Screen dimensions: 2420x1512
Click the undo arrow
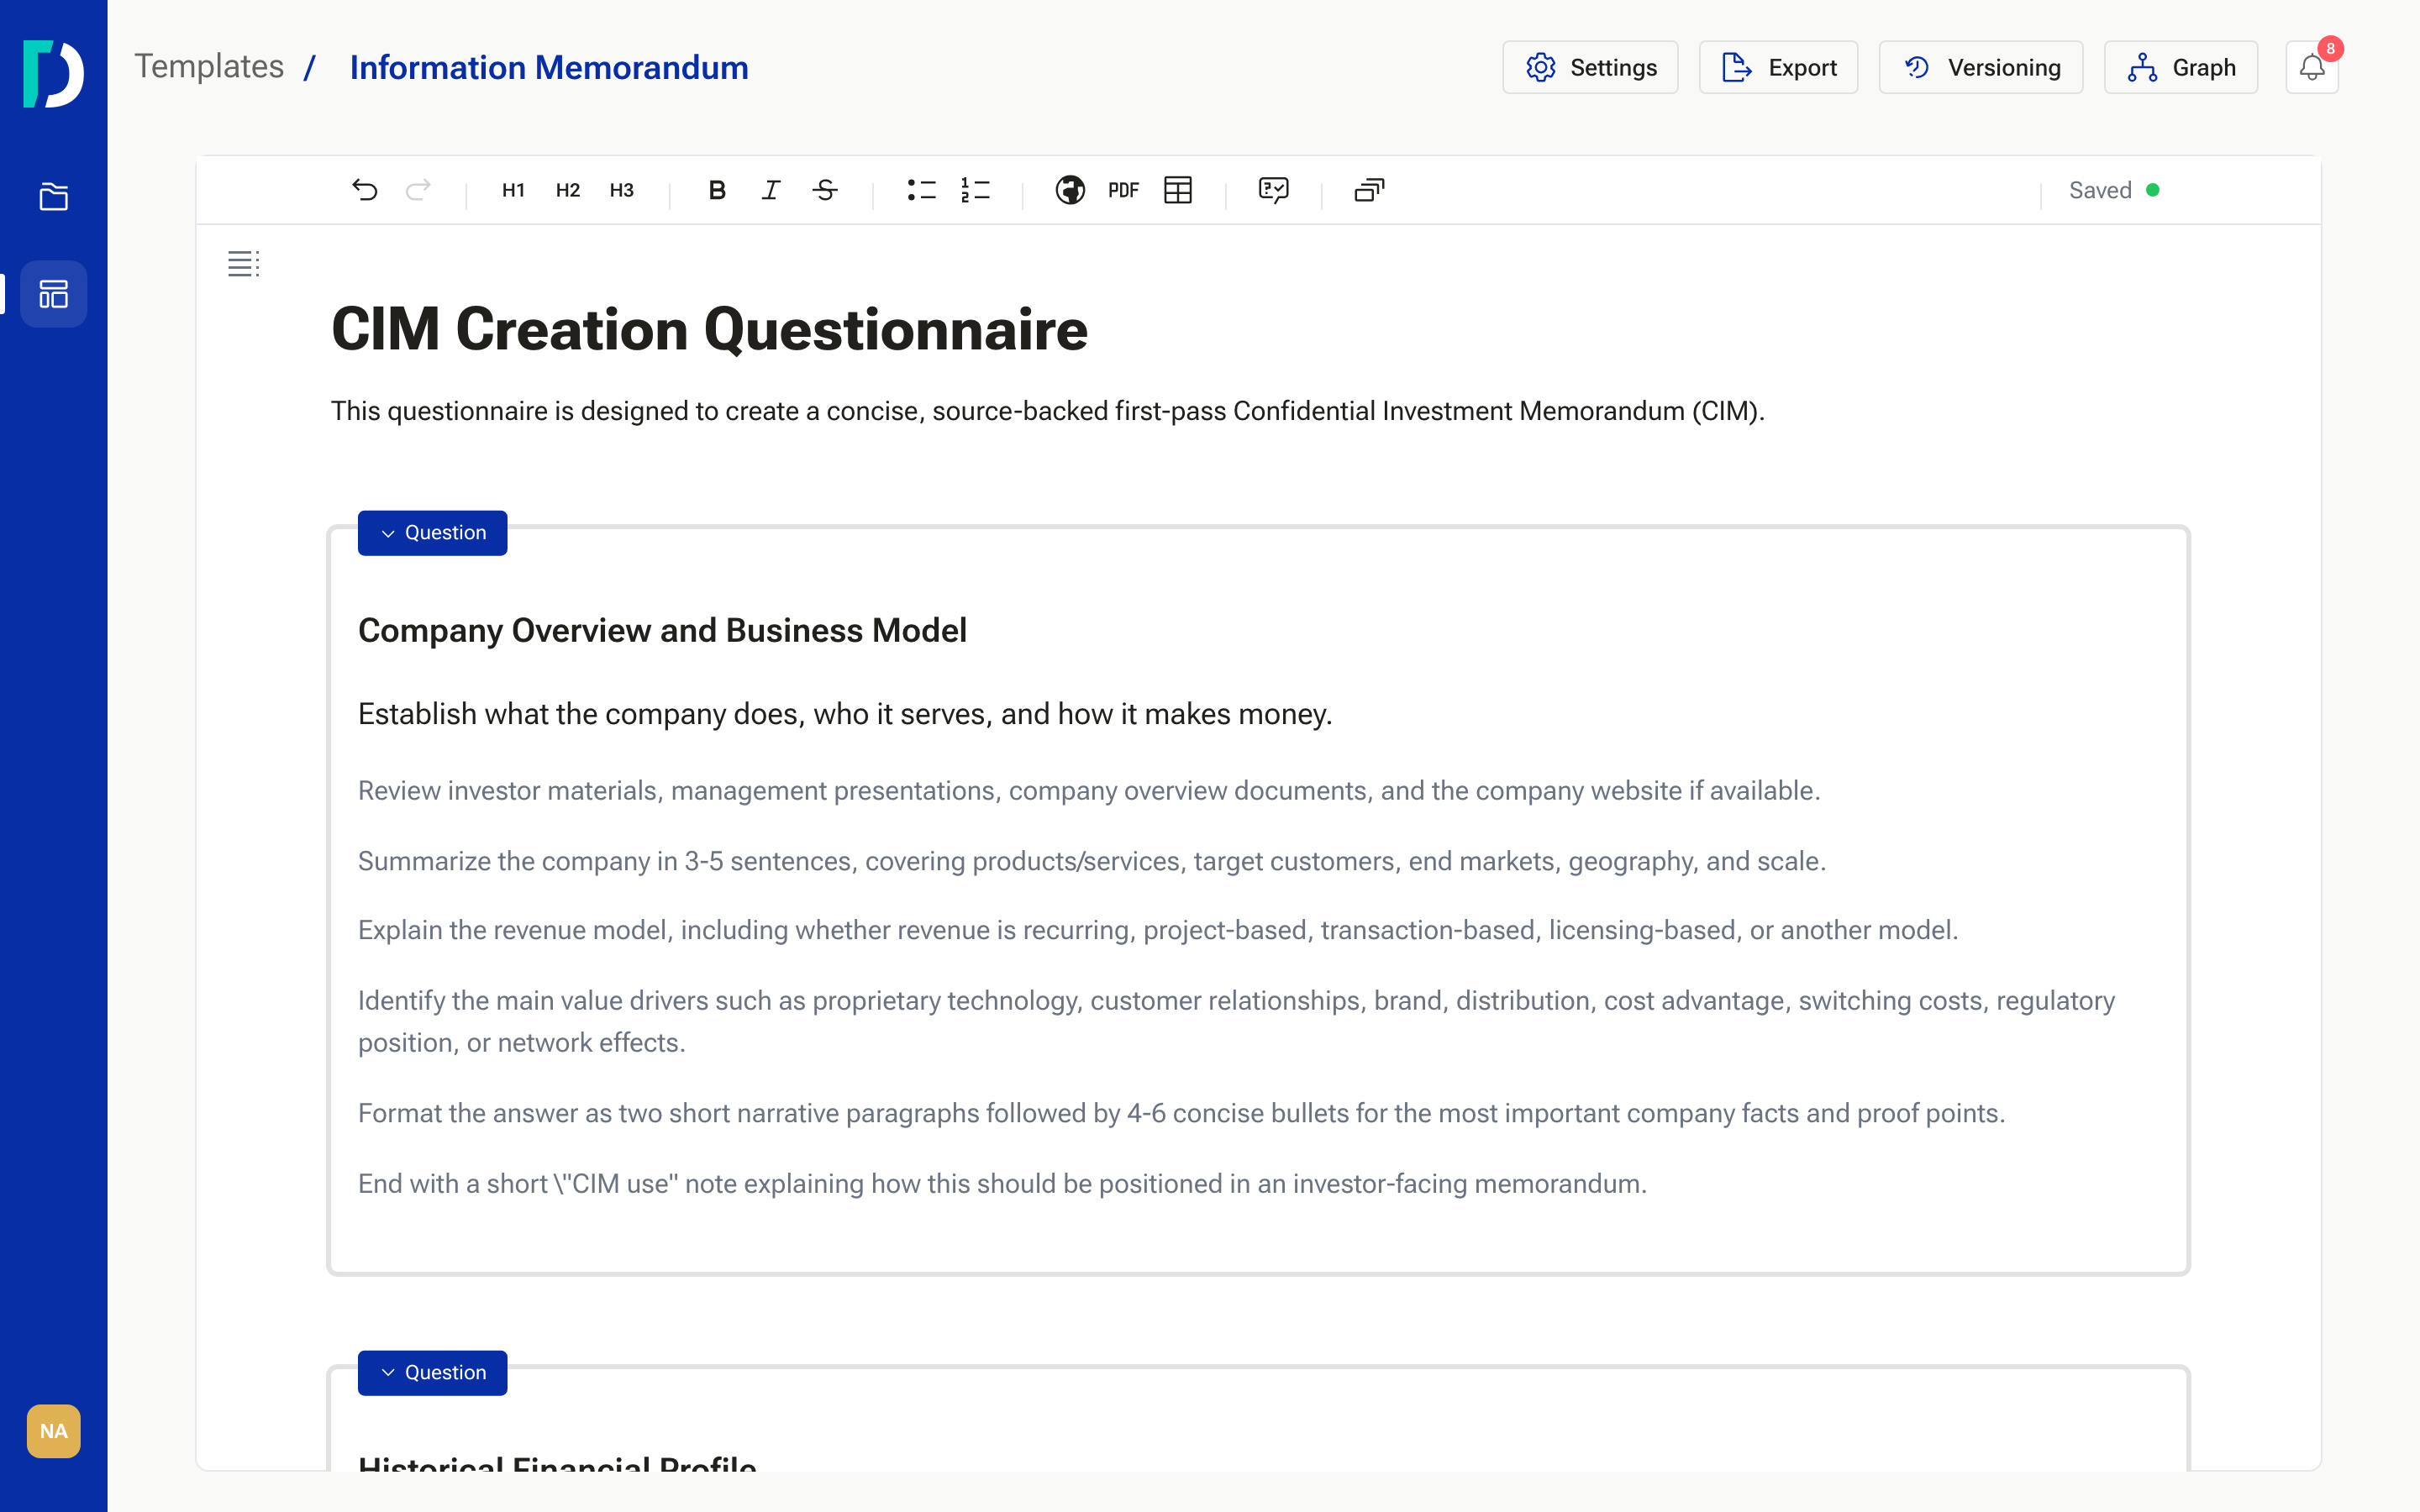click(x=365, y=190)
